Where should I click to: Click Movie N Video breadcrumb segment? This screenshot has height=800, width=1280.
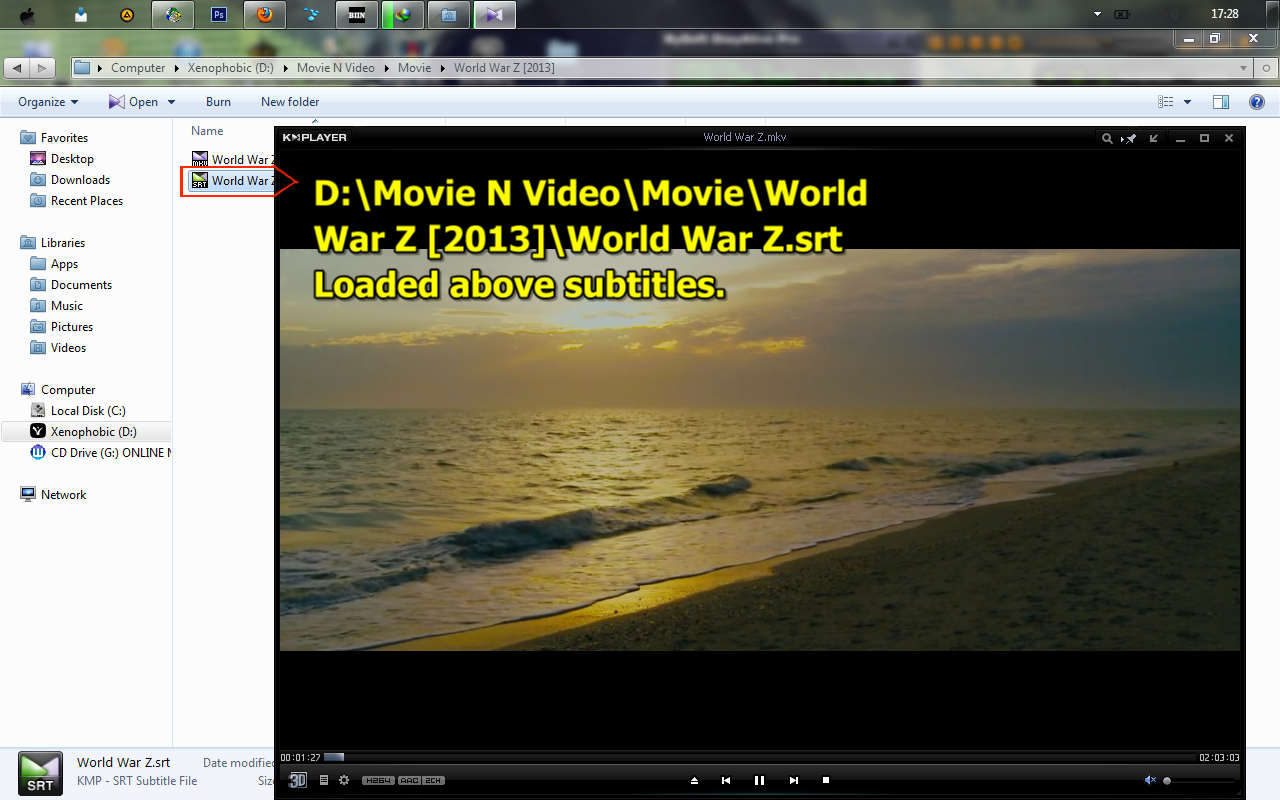[x=336, y=68]
